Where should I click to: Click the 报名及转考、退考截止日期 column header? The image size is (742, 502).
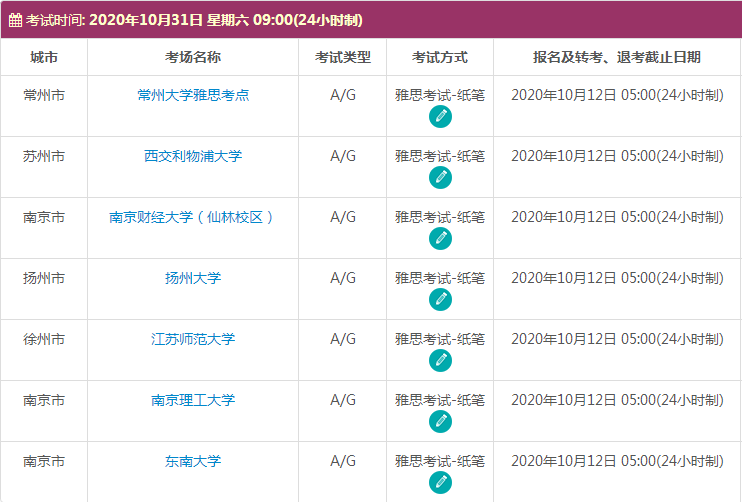pos(617,57)
